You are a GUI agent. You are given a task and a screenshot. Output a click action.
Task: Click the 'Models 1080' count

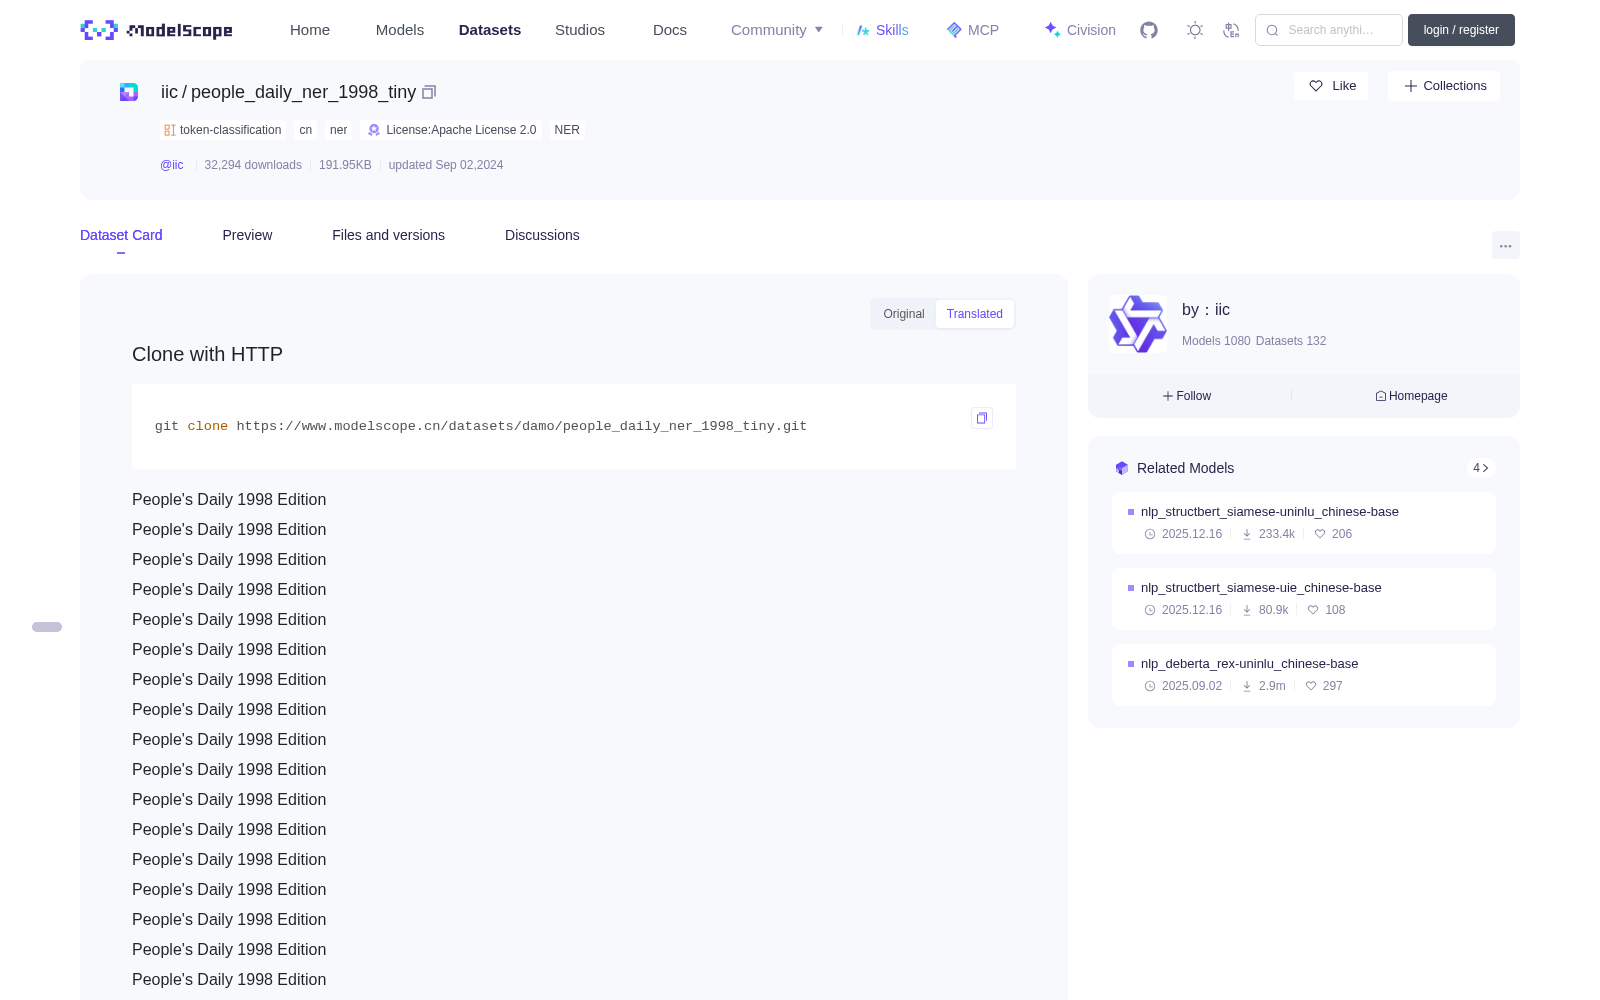(1216, 341)
